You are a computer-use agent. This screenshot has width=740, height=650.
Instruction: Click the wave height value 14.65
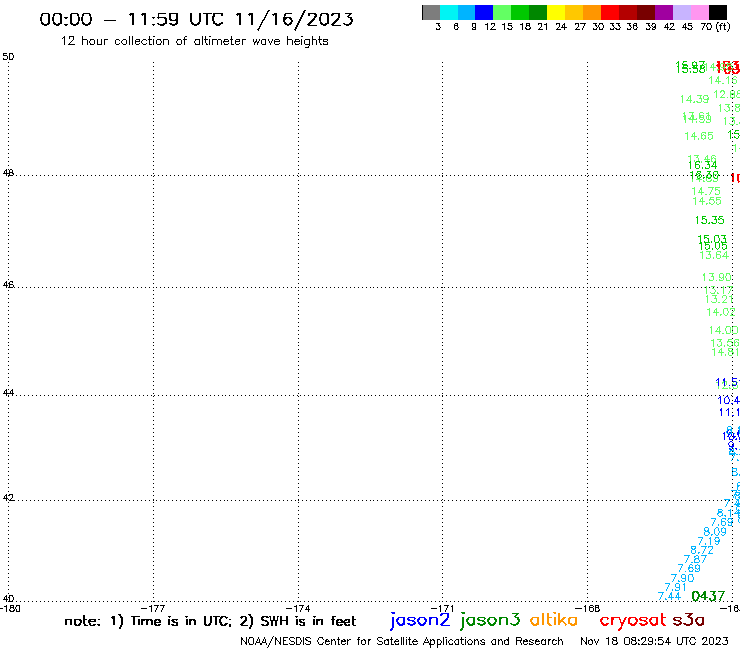[699, 136]
